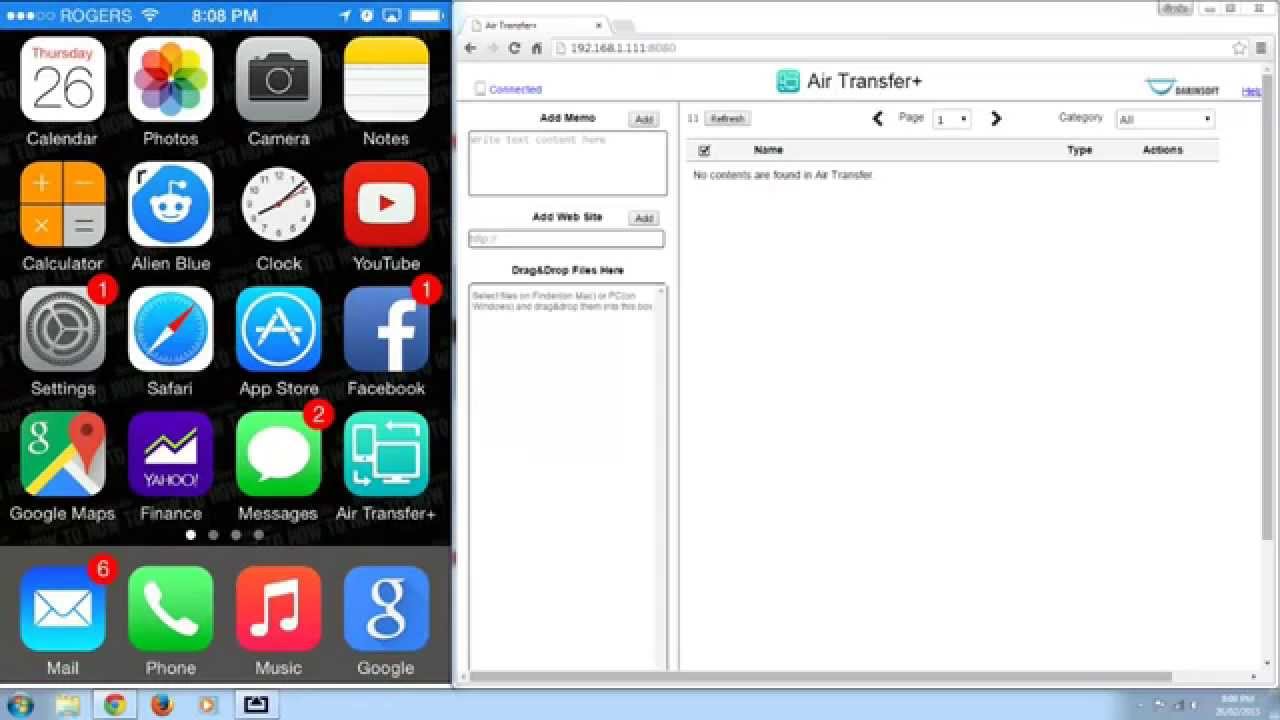
Task: Open Firefox from the Windows taskbar
Action: (161, 705)
